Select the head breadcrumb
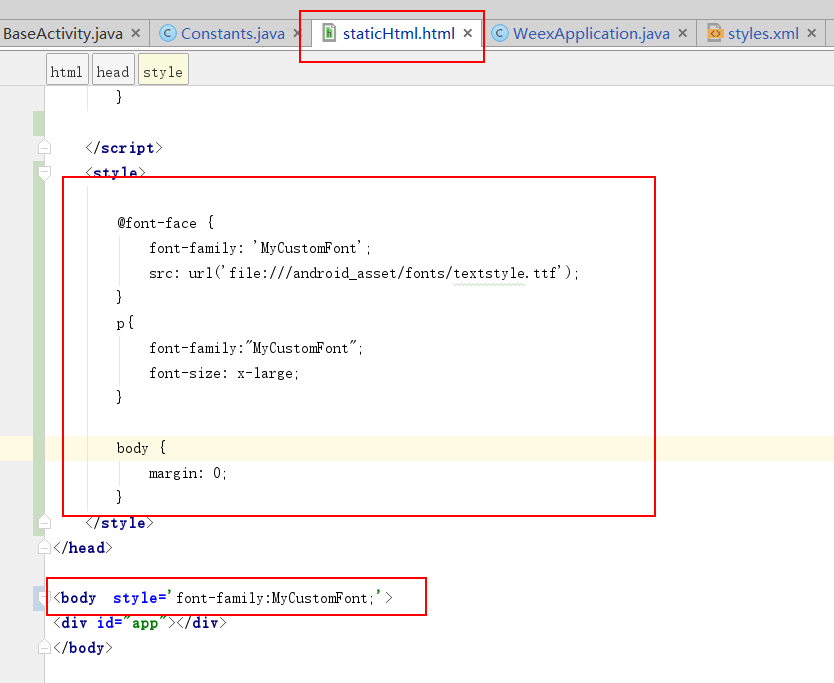Viewport: 834px width, 683px height. tap(113, 71)
